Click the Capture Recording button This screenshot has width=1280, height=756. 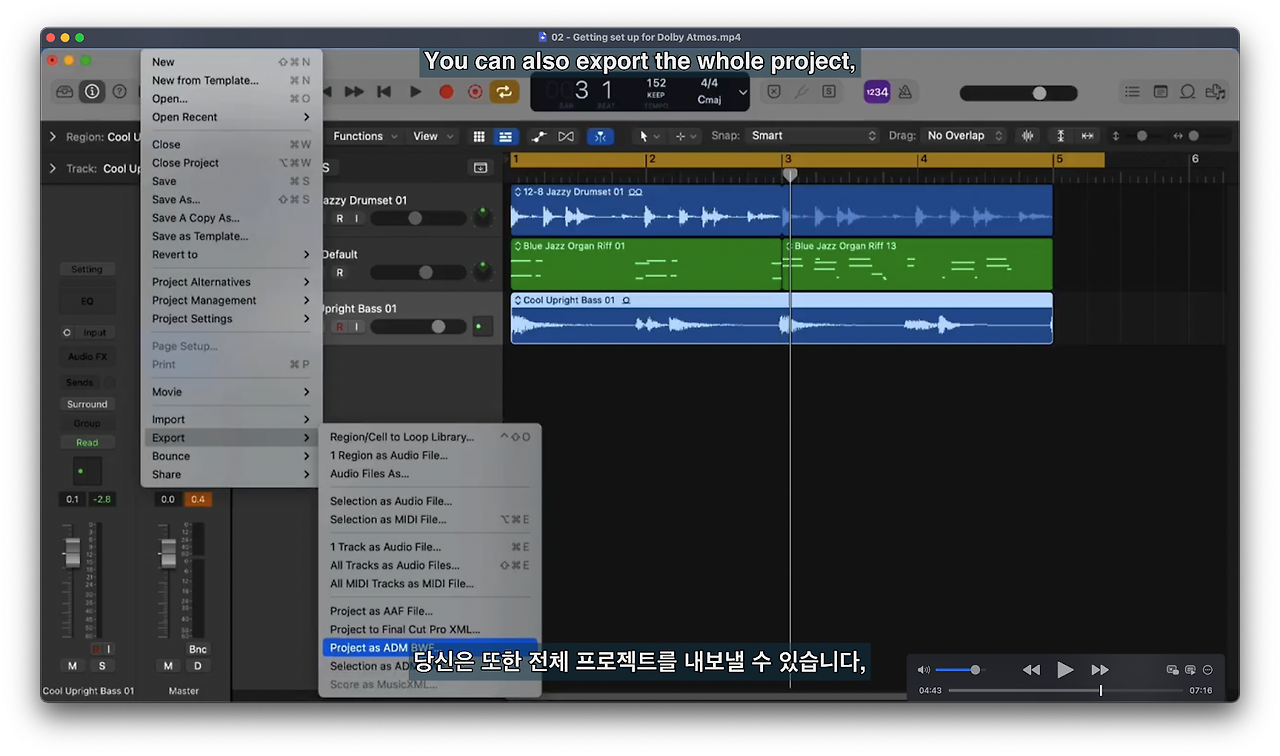point(475,91)
